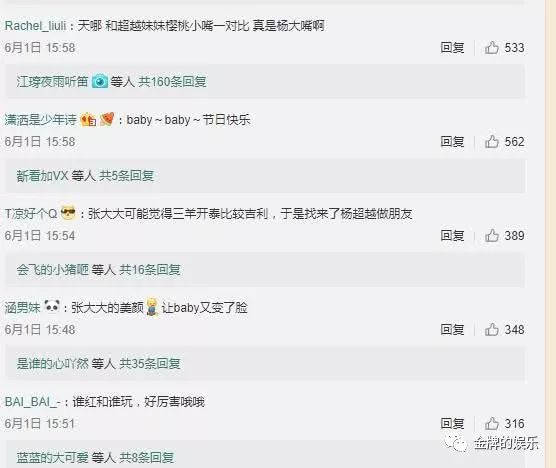
Task: Visit BAI_BAI_- user profile
Action: [33, 402]
